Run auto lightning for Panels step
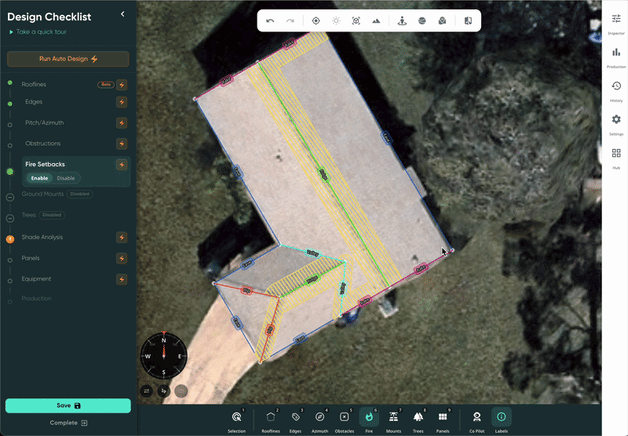This screenshot has height=436, width=628. (122, 258)
